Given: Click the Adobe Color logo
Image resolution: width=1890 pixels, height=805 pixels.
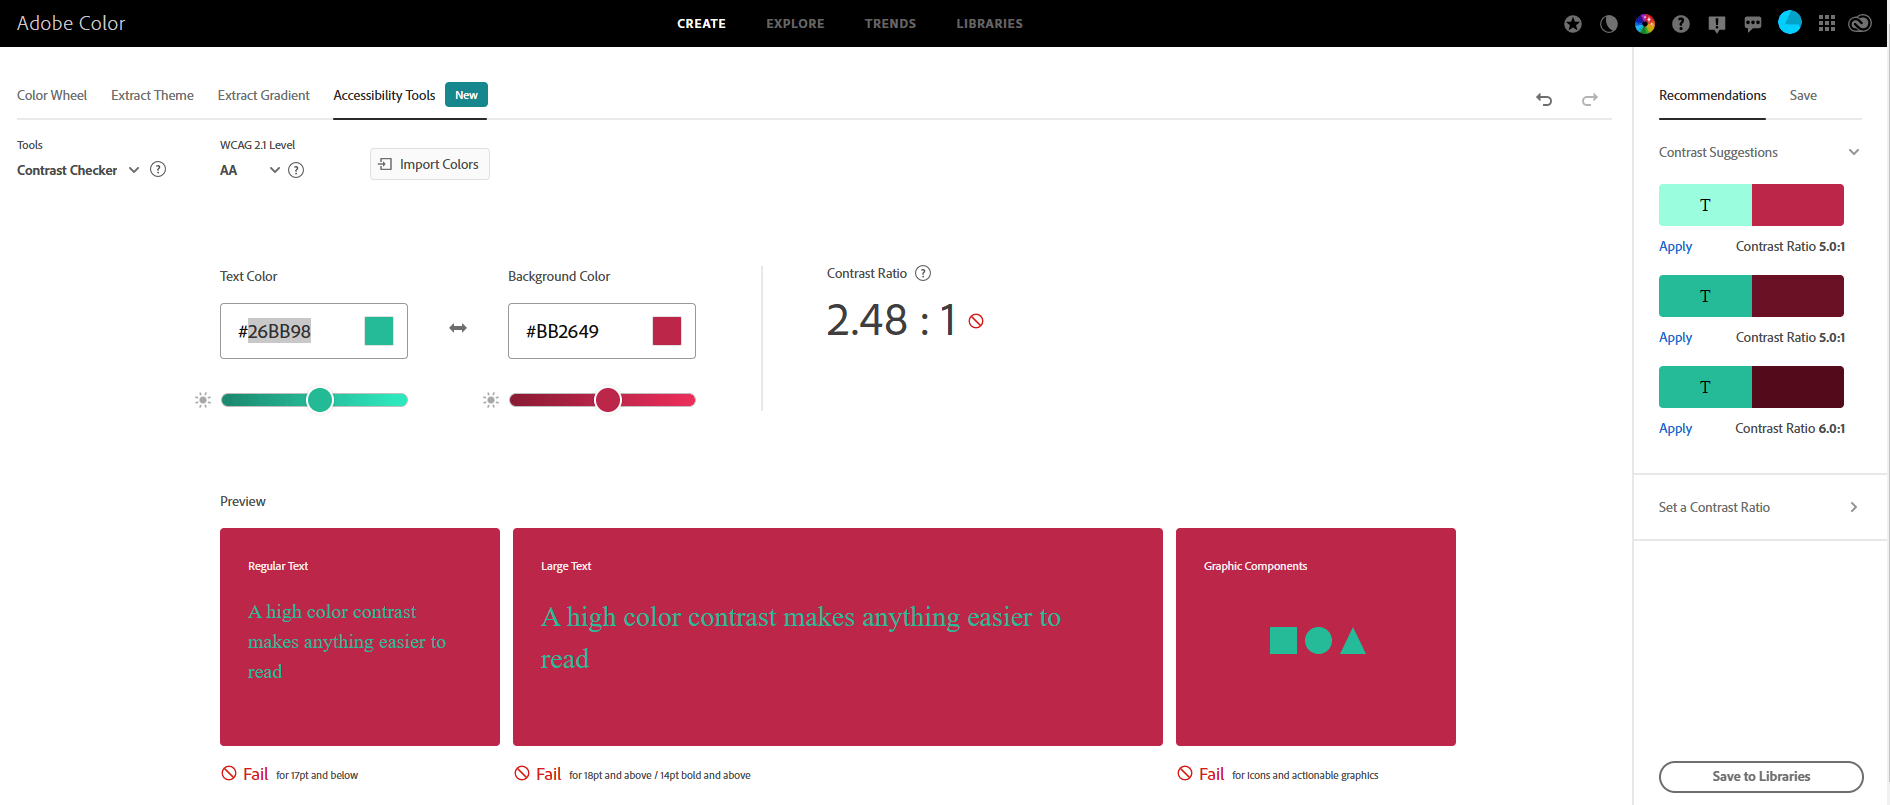Looking at the screenshot, I should coord(71,23).
